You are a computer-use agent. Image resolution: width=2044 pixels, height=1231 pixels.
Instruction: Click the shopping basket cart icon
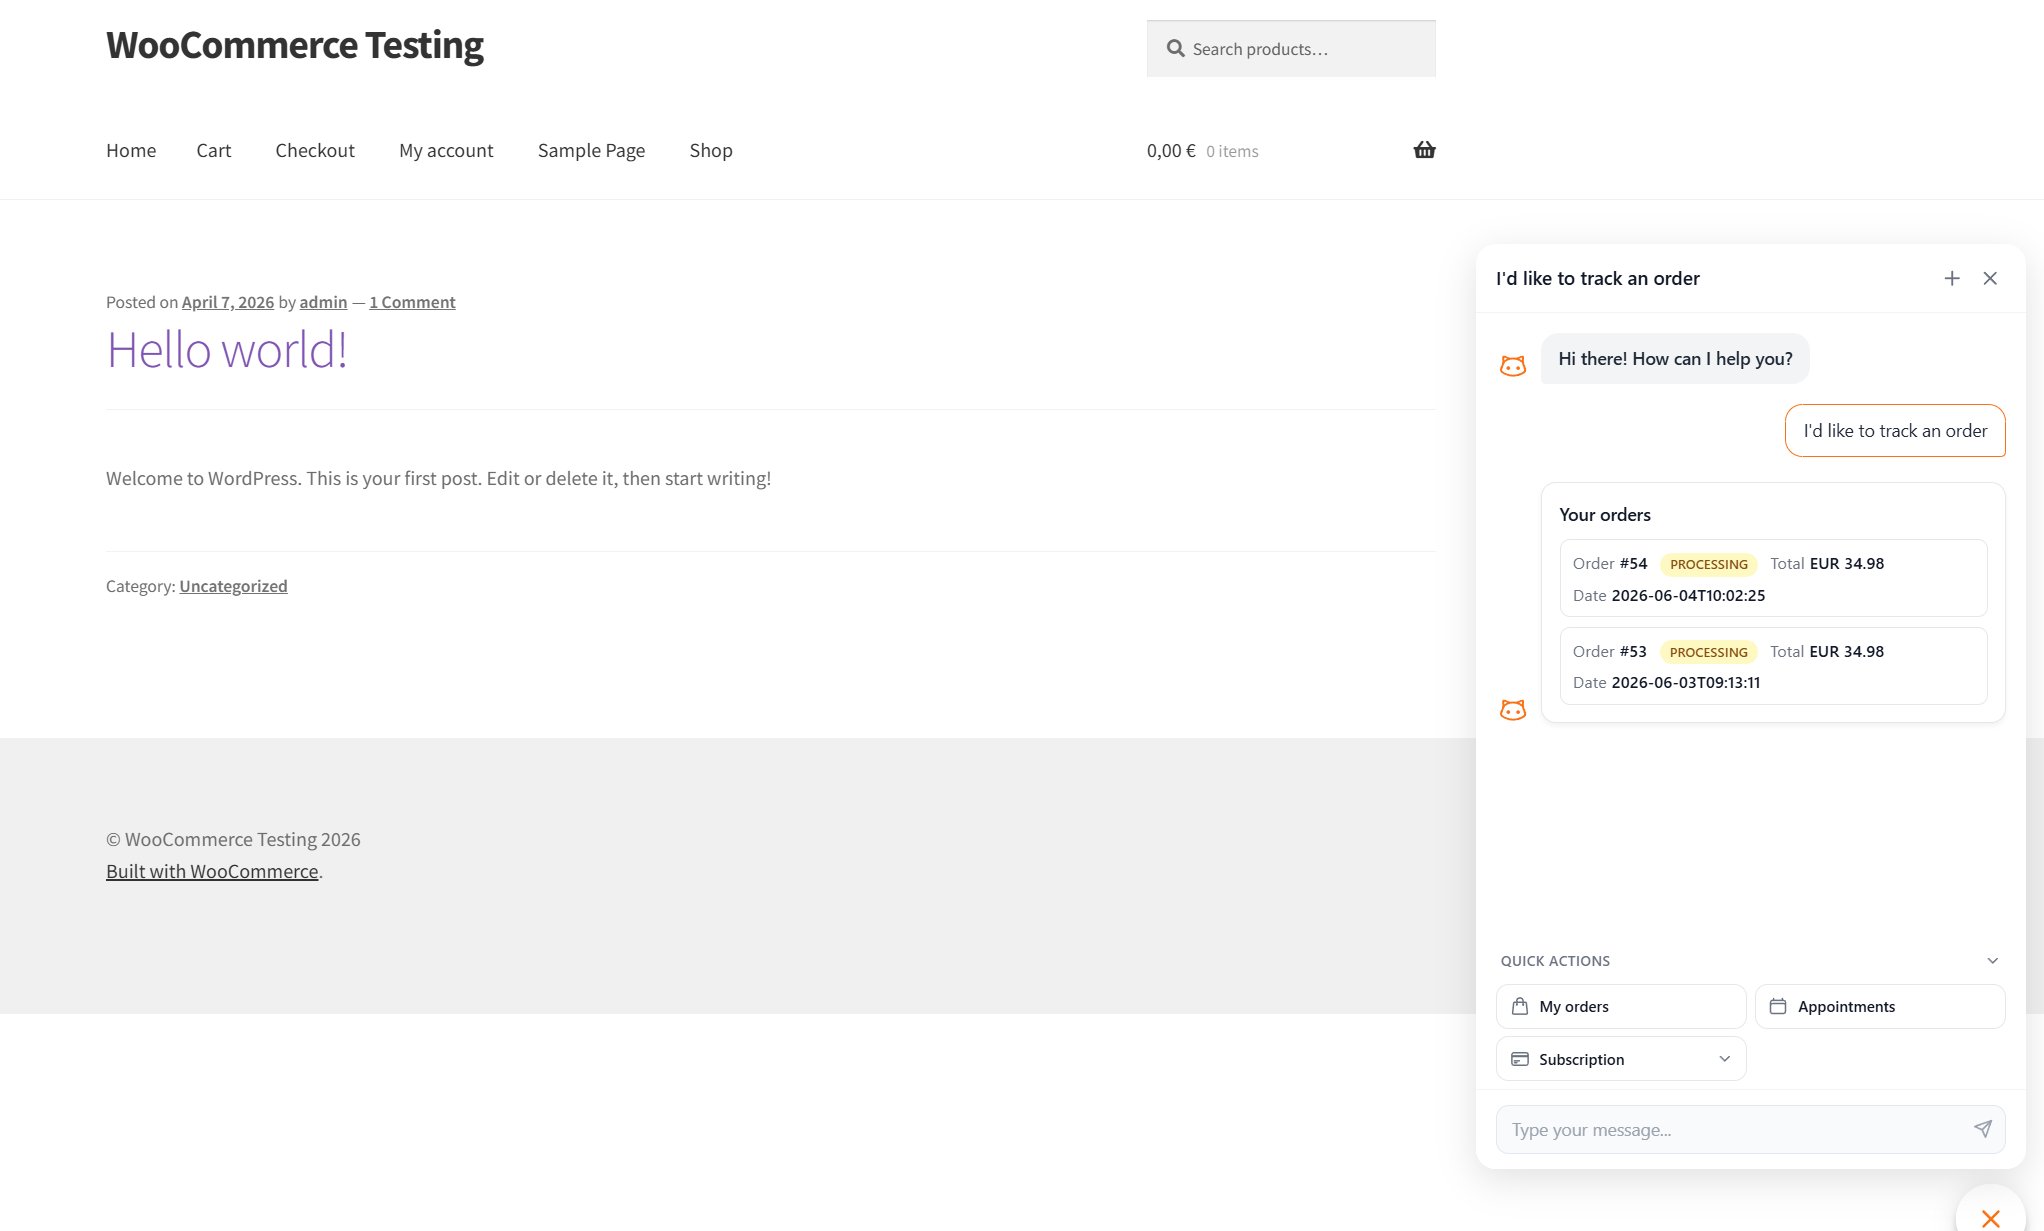click(1424, 150)
